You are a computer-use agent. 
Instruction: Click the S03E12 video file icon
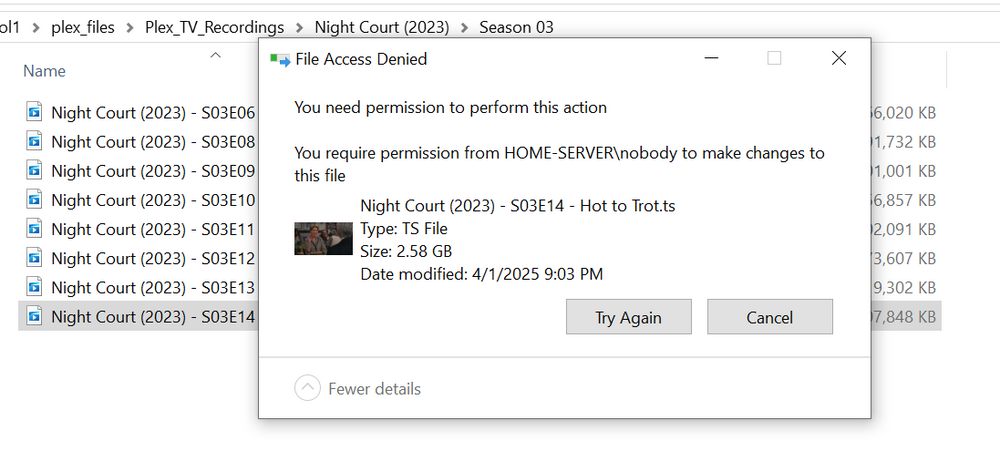(x=34, y=258)
